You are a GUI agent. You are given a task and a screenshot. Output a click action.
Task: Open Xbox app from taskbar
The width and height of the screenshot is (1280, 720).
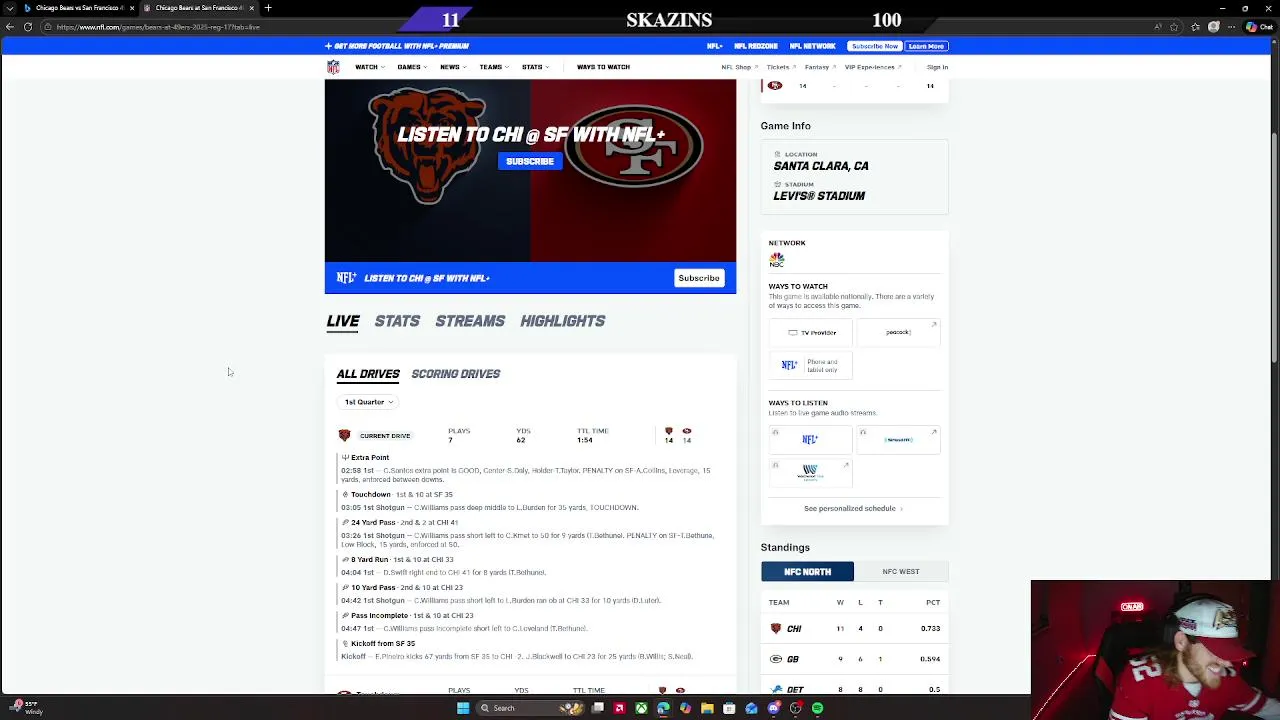[x=641, y=708]
